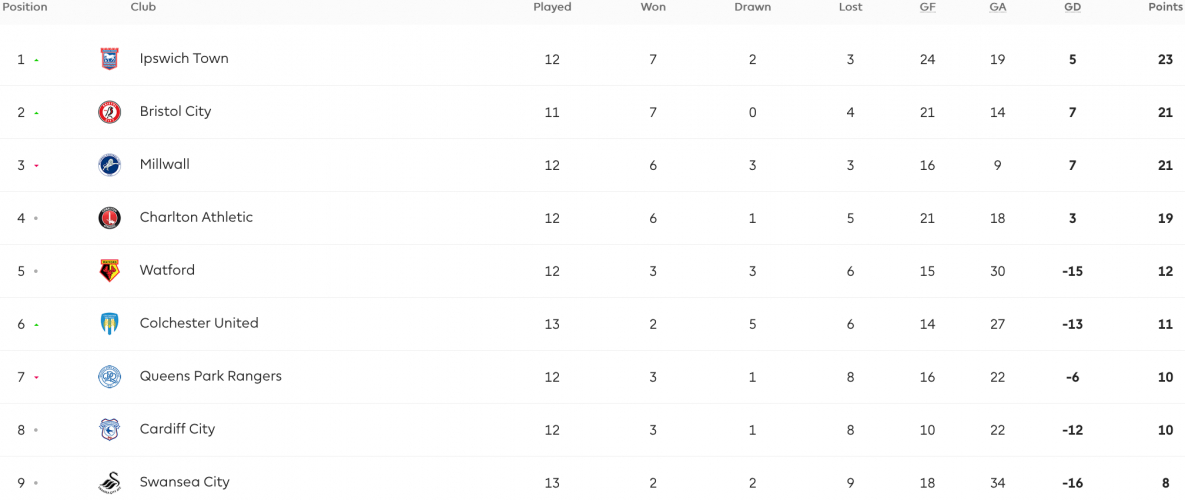The height and width of the screenshot is (500, 1185).
Task: Click the Watford club crest
Action: point(110,270)
